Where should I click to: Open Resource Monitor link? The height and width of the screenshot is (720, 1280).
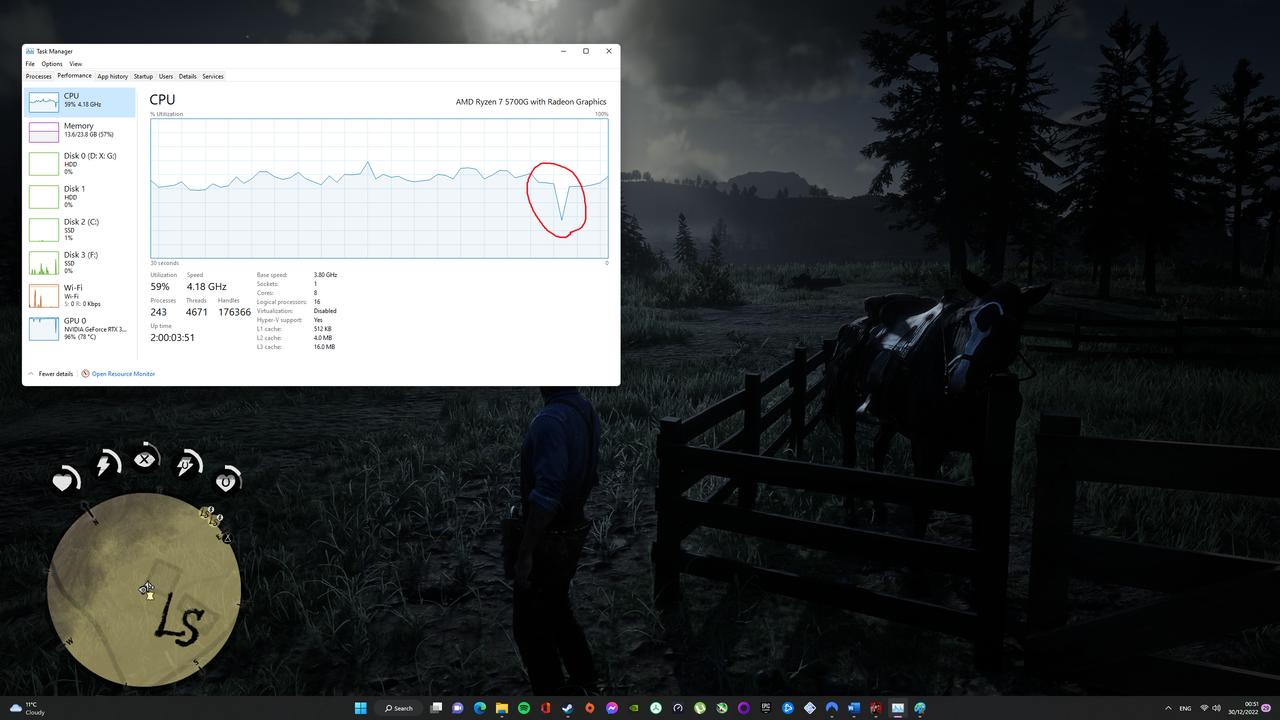point(124,374)
